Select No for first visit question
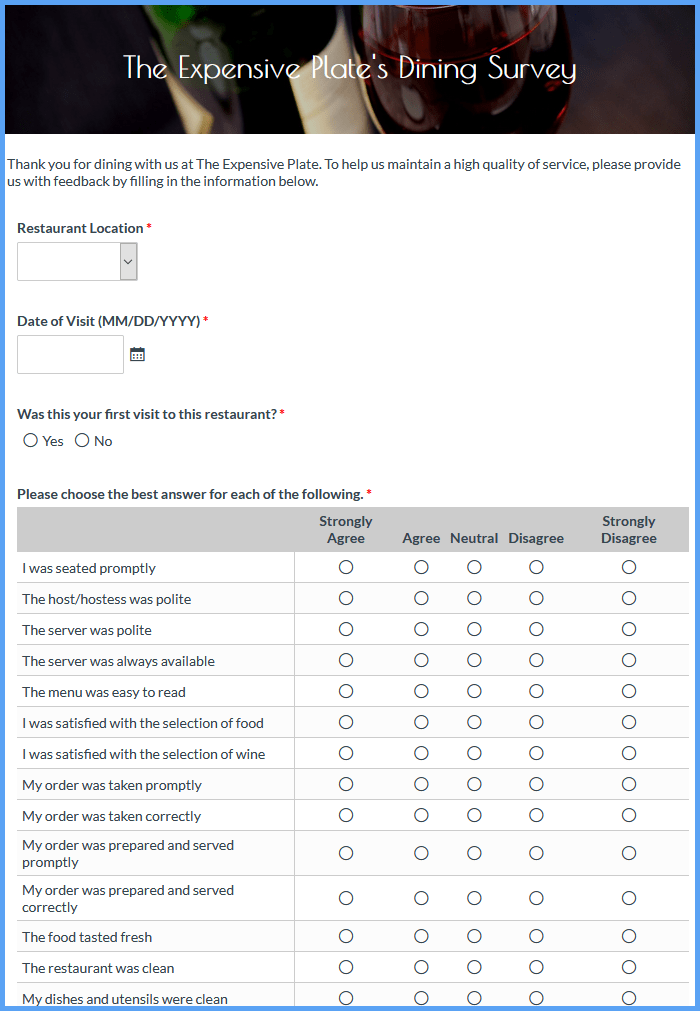 [x=81, y=440]
